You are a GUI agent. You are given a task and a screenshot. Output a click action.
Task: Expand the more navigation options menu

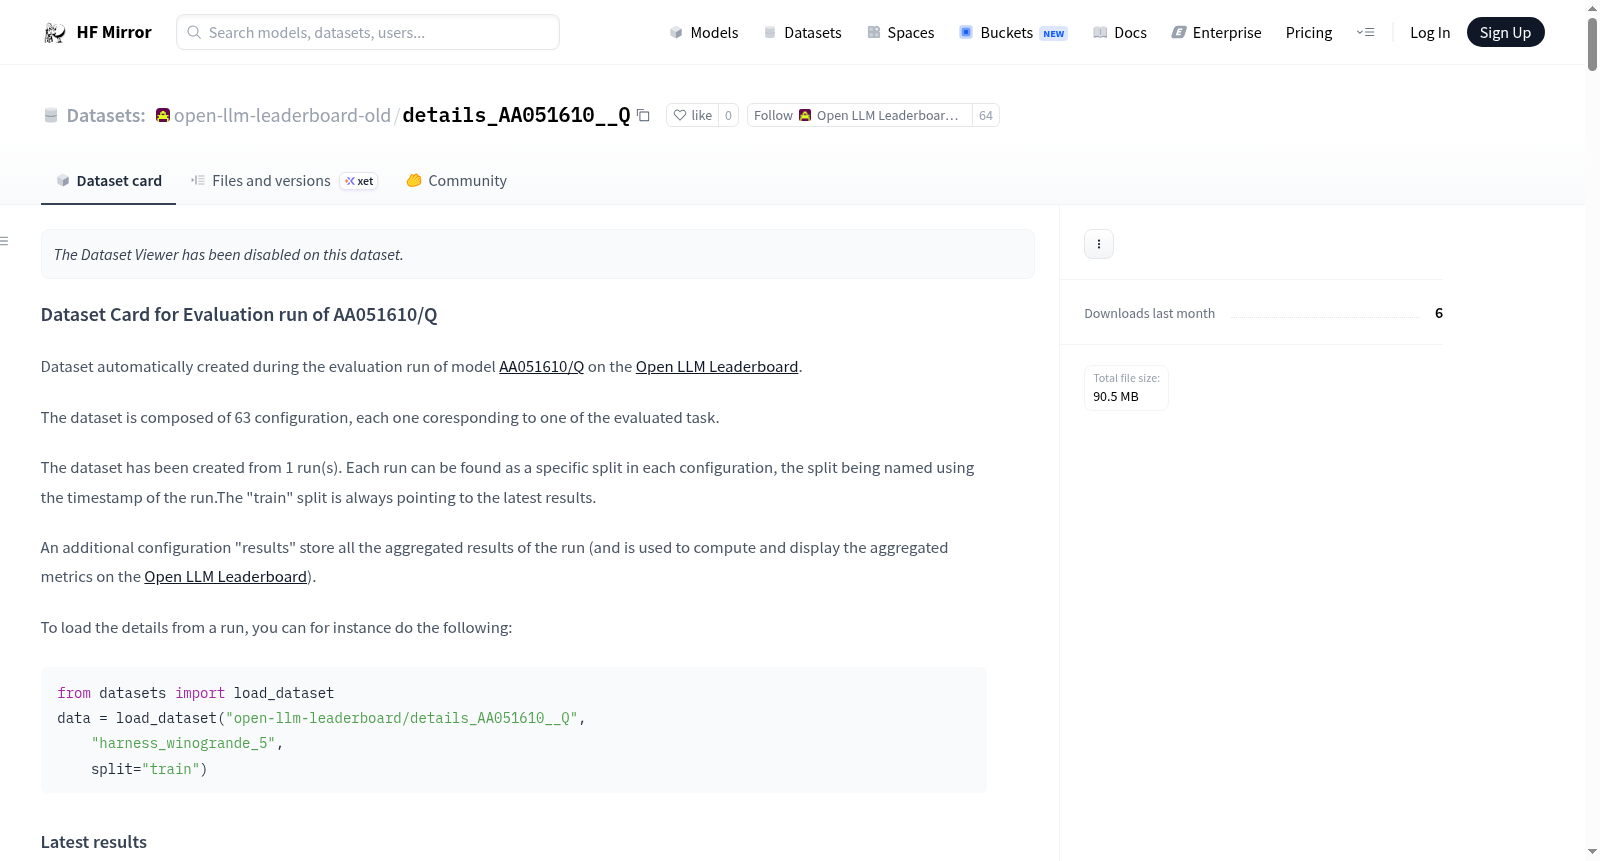tap(1365, 33)
